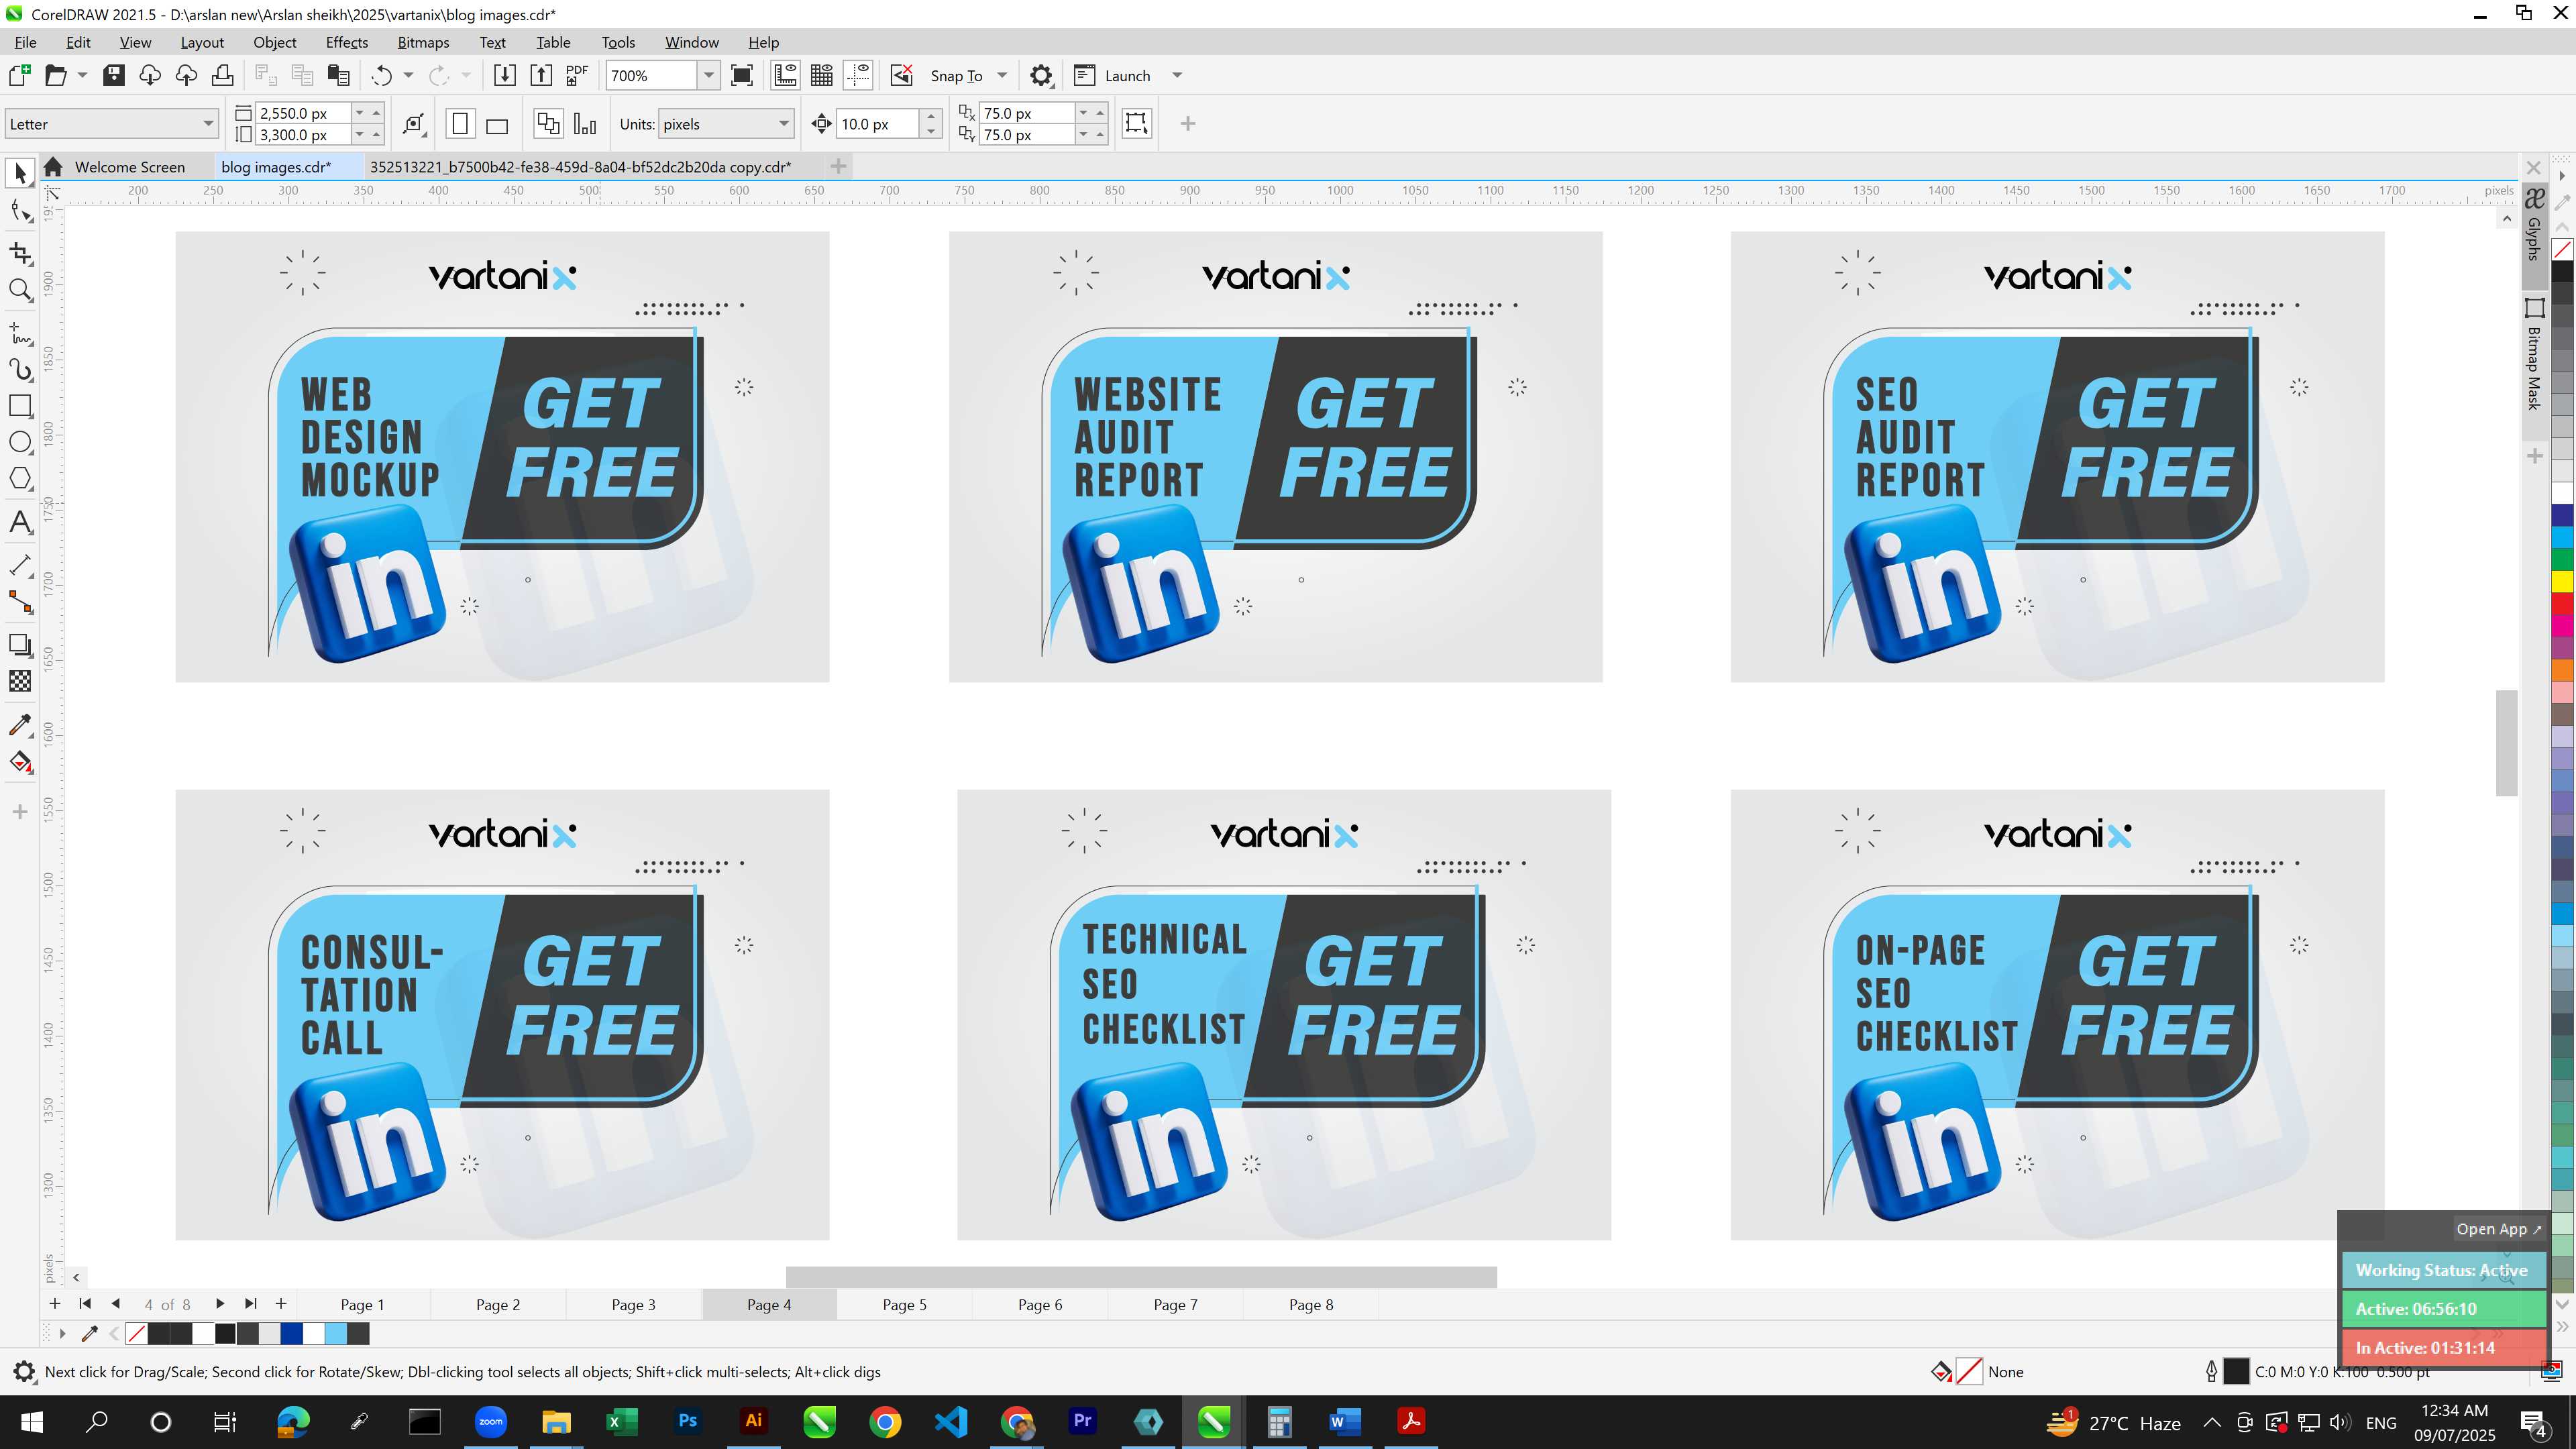Select the Color Eyedropper tool in toolbox
This screenshot has height=1449, width=2576.
[20, 724]
